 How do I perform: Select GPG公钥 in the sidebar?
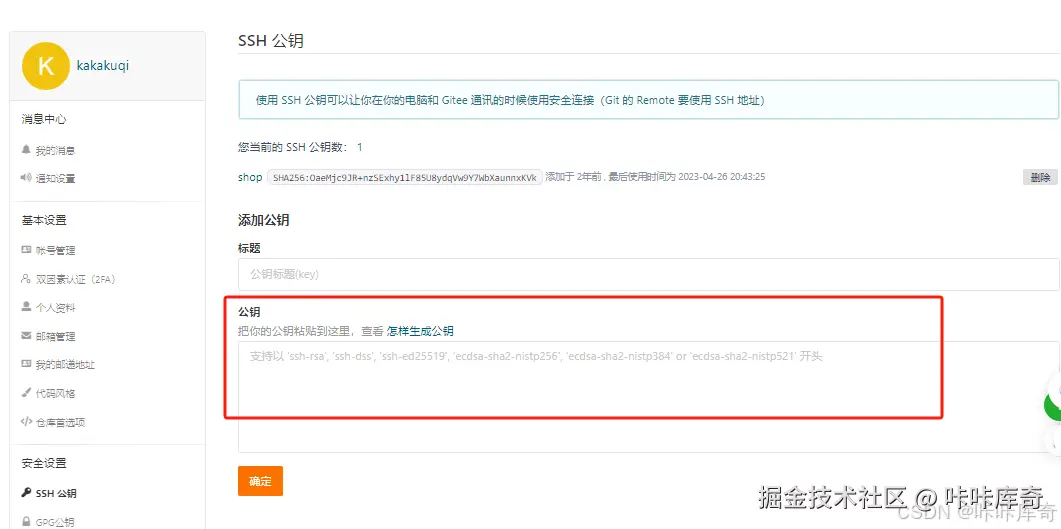(x=55, y=522)
